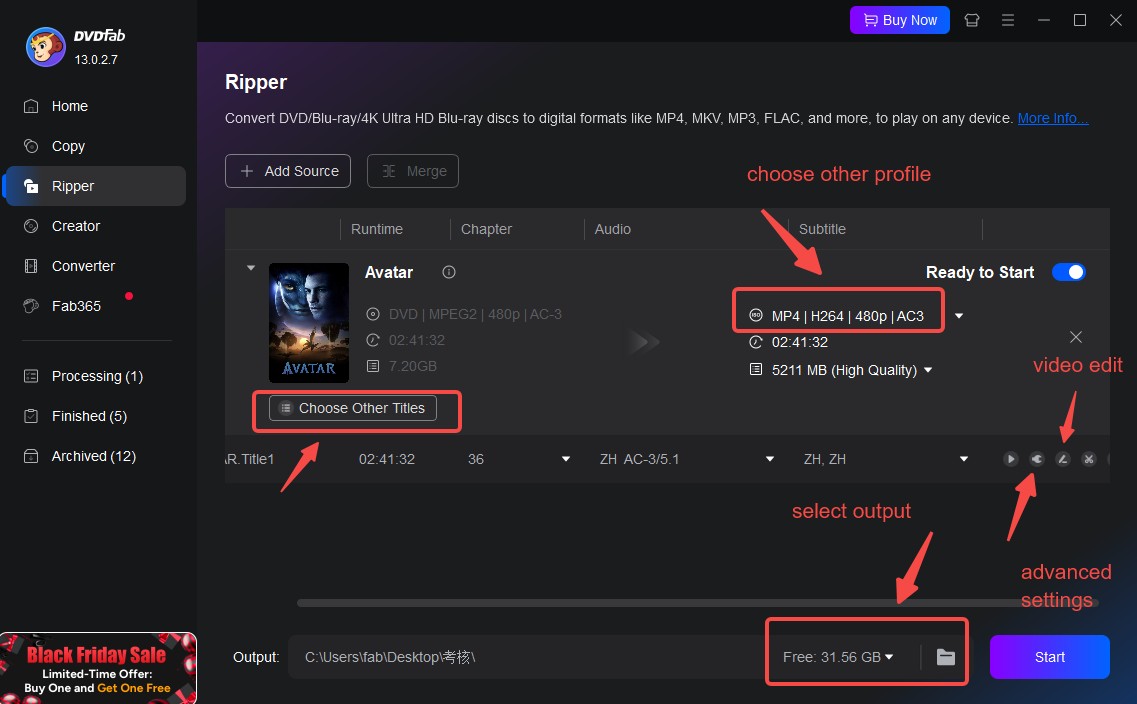Open advanced settings via wrench icon
The width and height of the screenshot is (1137, 704).
(1036, 459)
